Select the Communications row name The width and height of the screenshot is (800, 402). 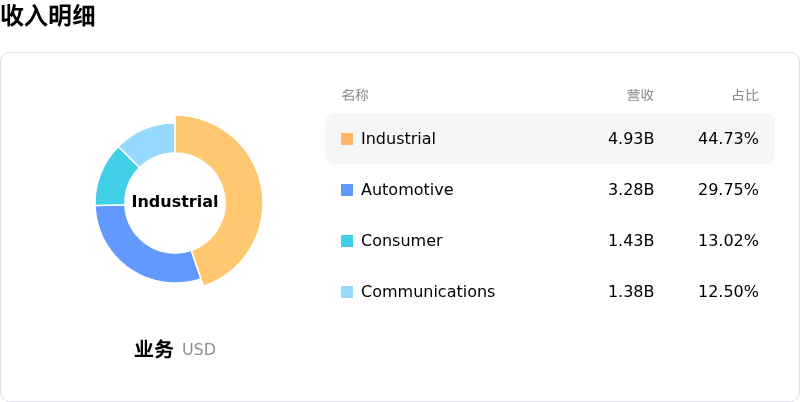pos(428,292)
